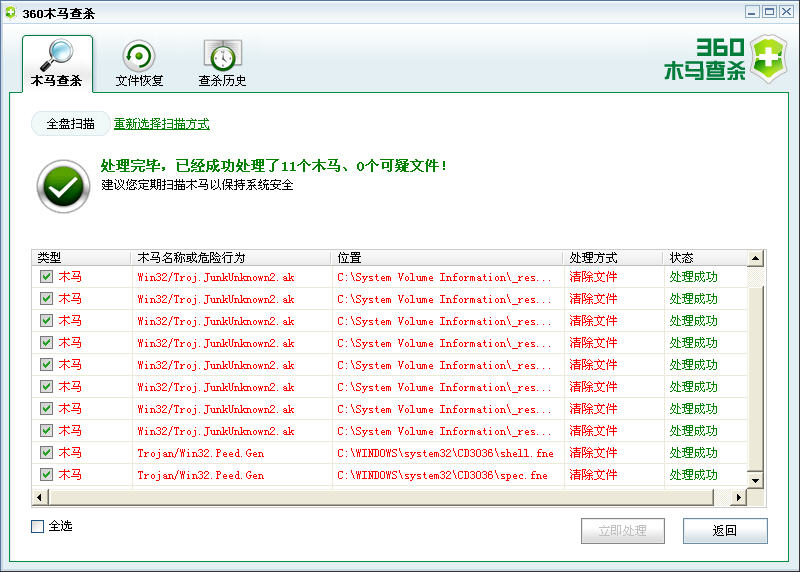800x572 pixels.
Task: Click the 返回 button
Action: click(725, 531)
